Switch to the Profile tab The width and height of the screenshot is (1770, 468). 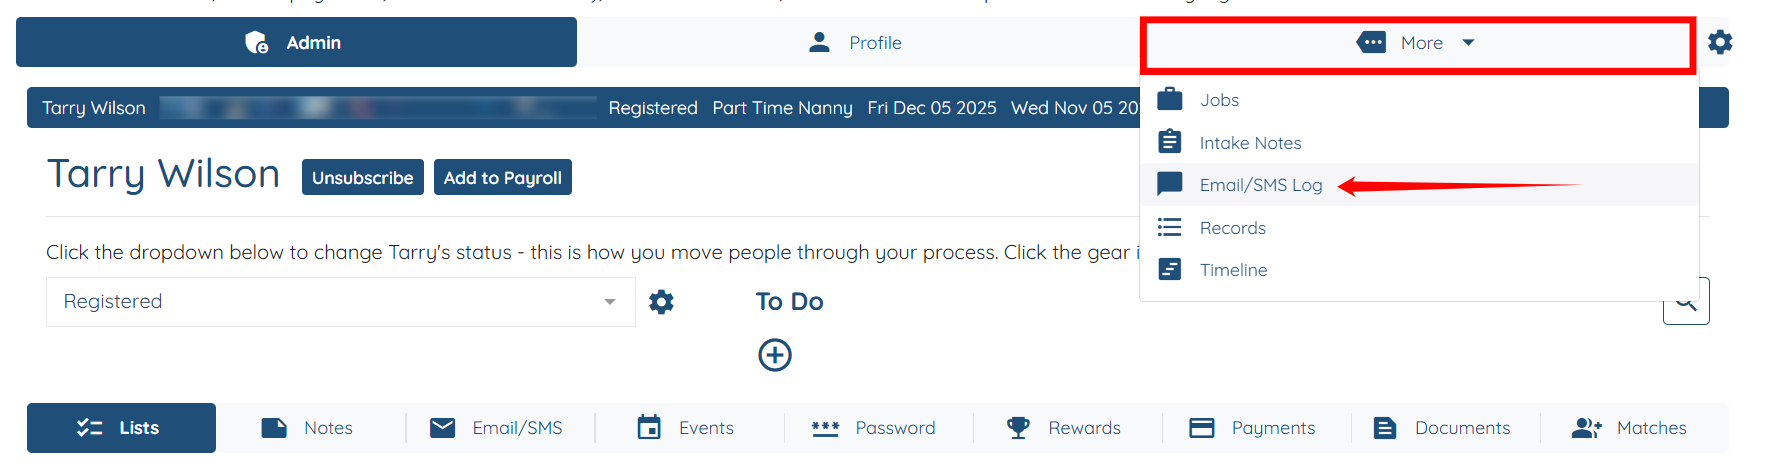point(856,43)
